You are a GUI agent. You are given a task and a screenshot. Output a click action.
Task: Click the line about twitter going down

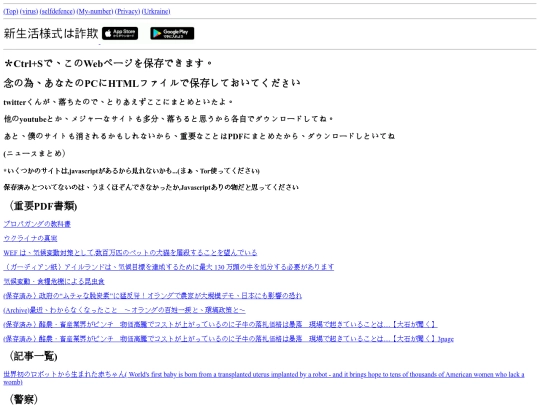118,102
